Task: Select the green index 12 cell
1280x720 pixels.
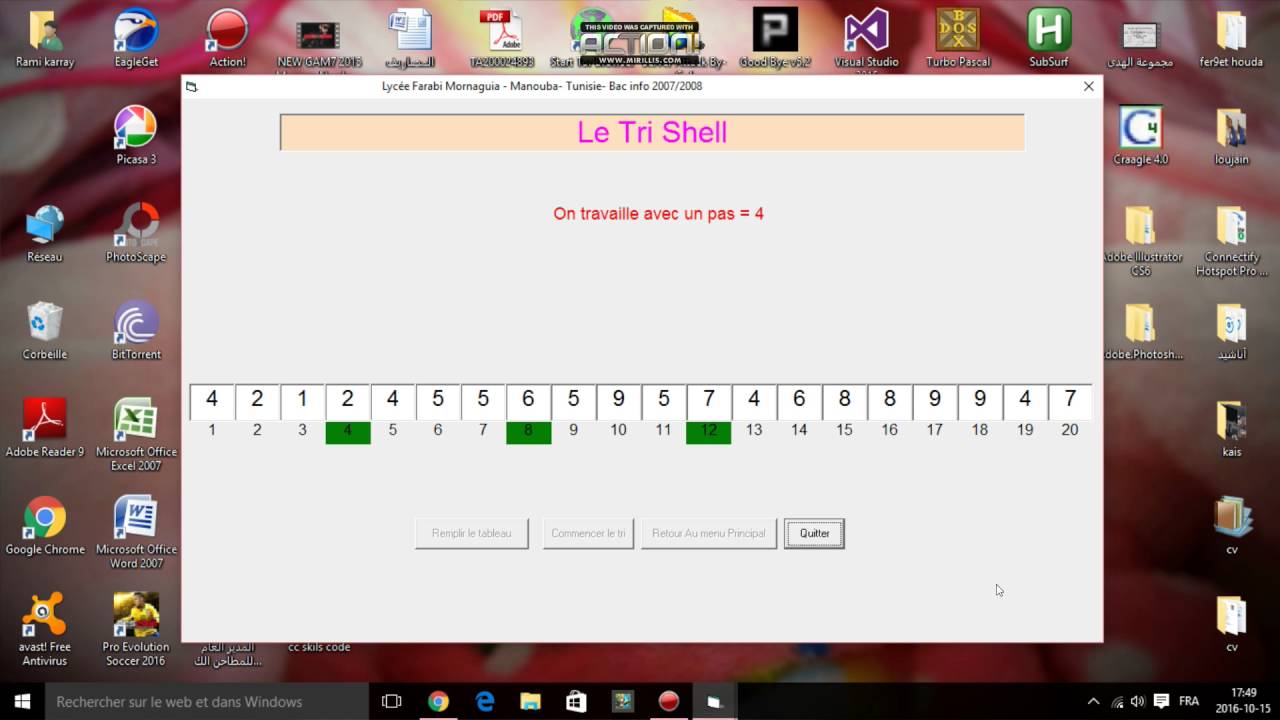Action: tap(709, 432)
